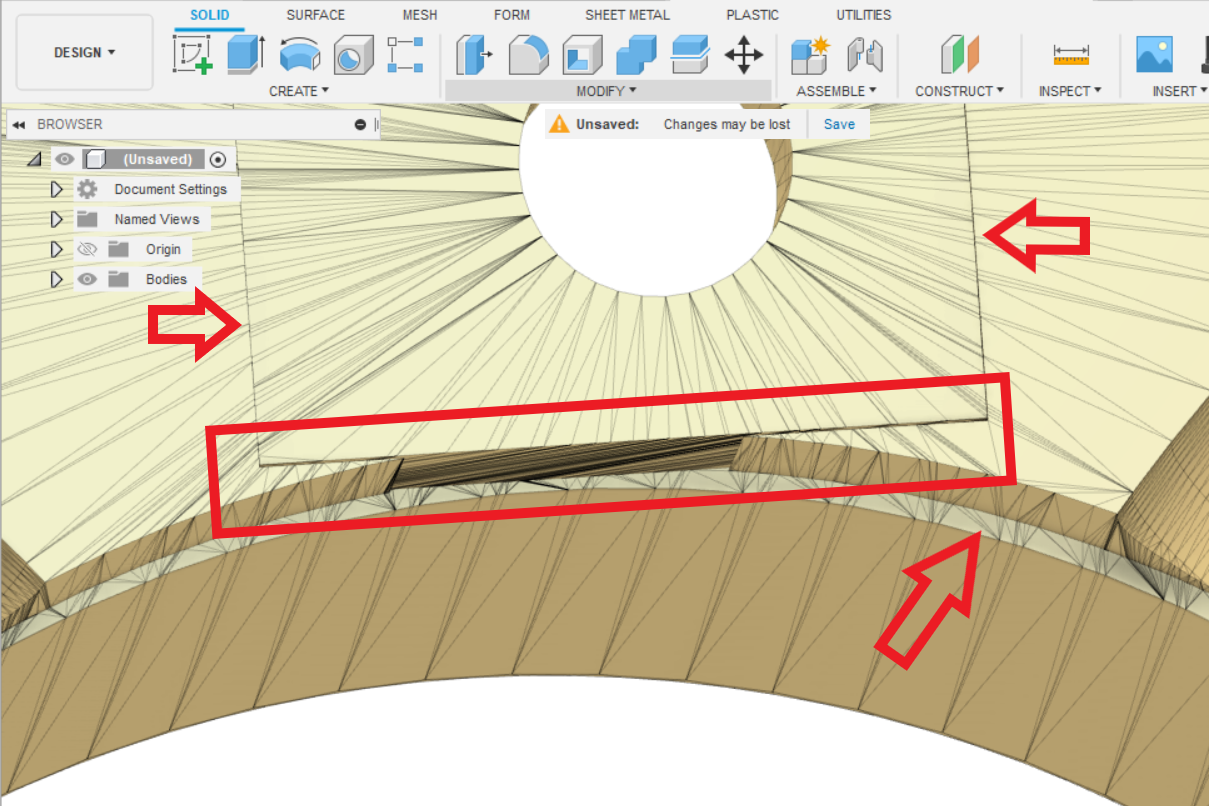Switch to the SURFACE tab
This screenshot has width=1209, height=806.
click(315, 15)
